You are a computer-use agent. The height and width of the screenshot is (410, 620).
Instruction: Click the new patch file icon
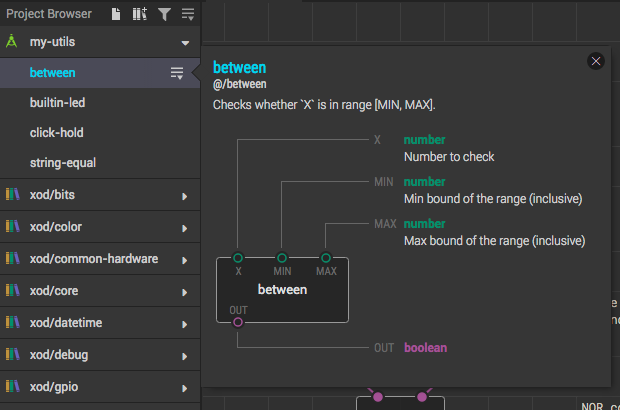pyautogui.click(x=116, y=14)
